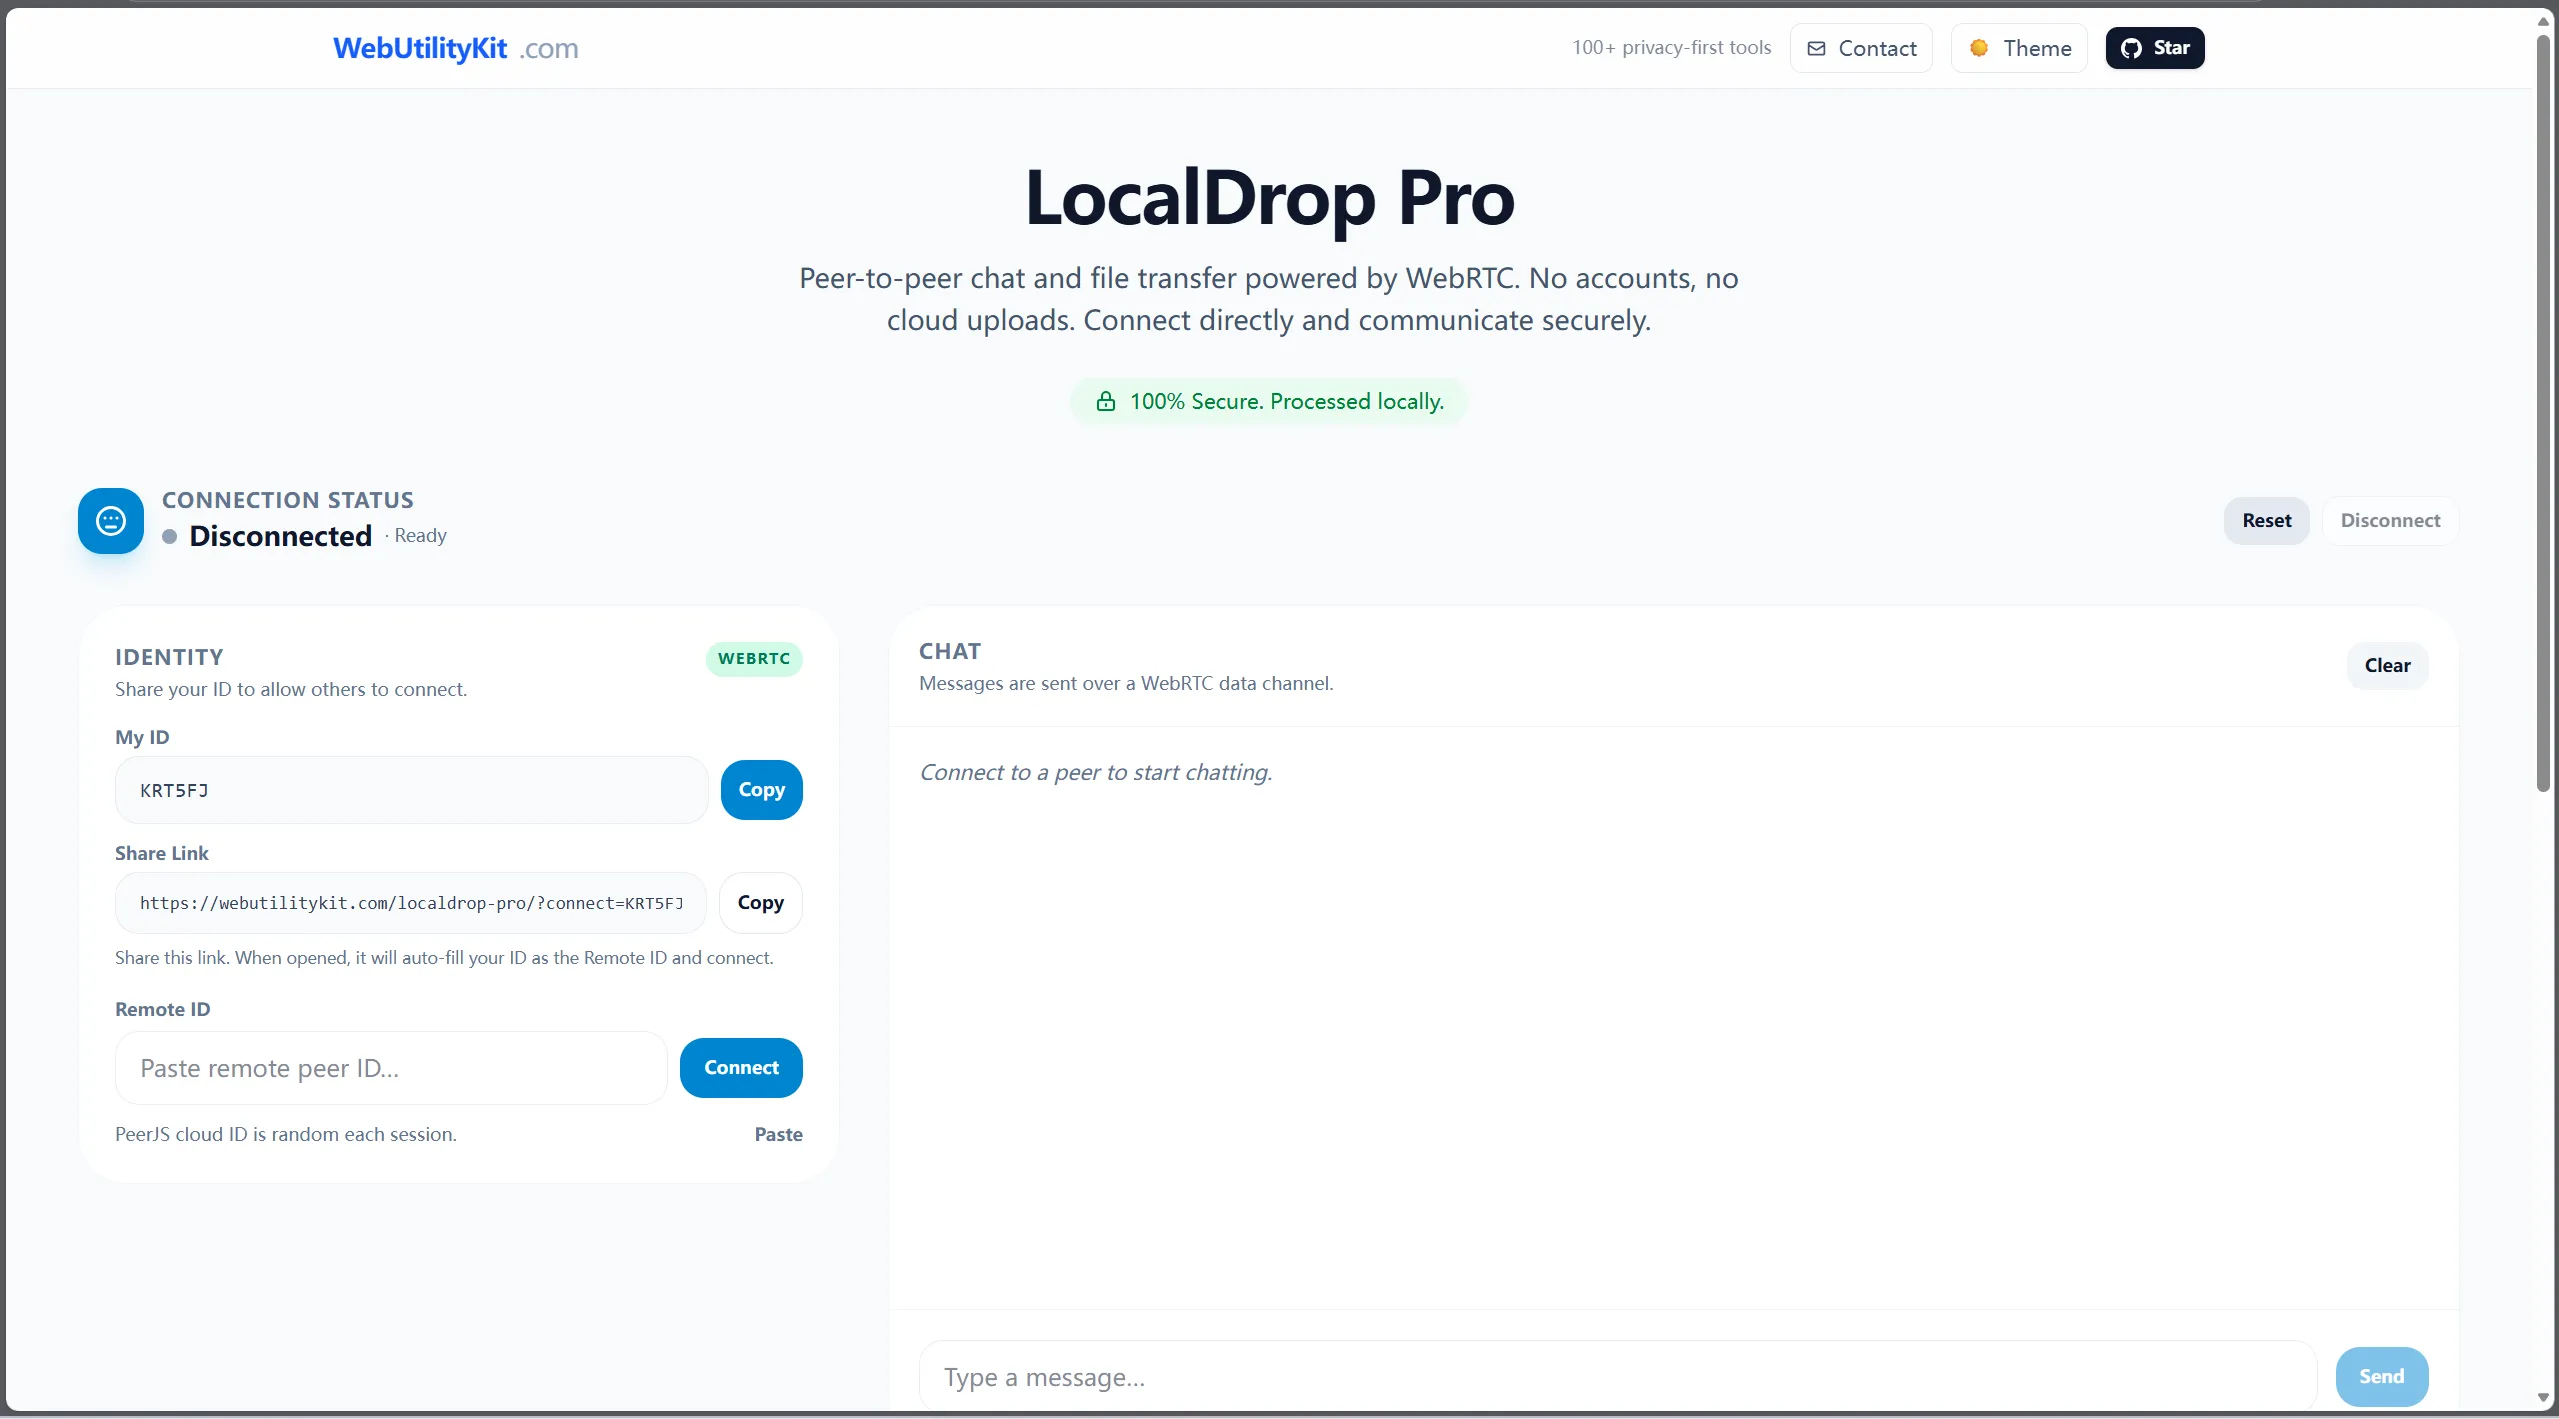The width and height of the screenshot is (2559, 1419).
Task: Copy My ID with the blue Copy button
Action: (x=761, y=789)
